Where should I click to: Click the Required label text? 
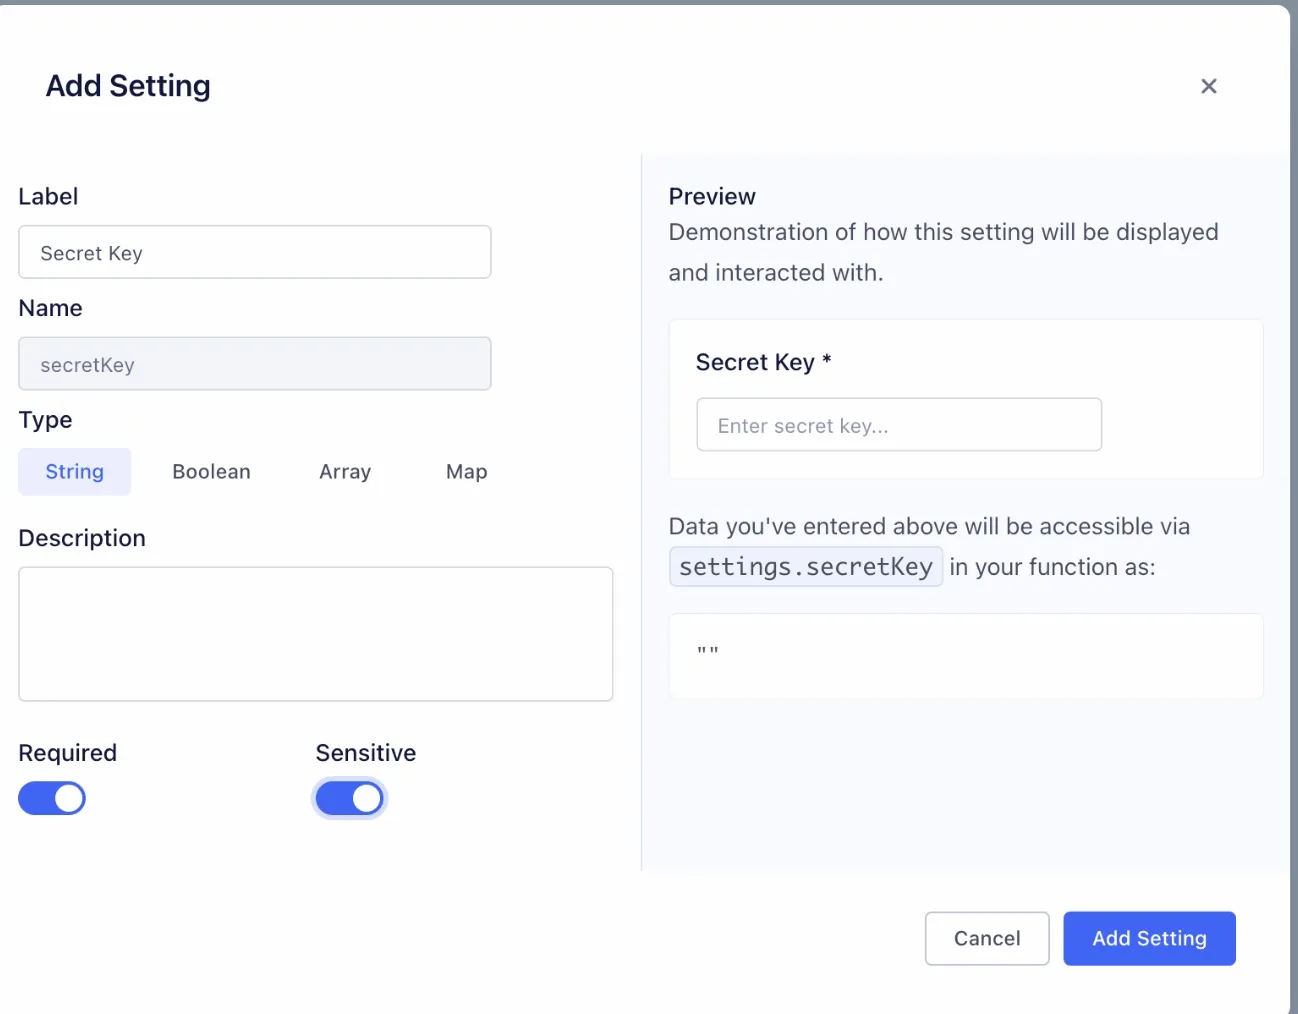click(68, 753)
